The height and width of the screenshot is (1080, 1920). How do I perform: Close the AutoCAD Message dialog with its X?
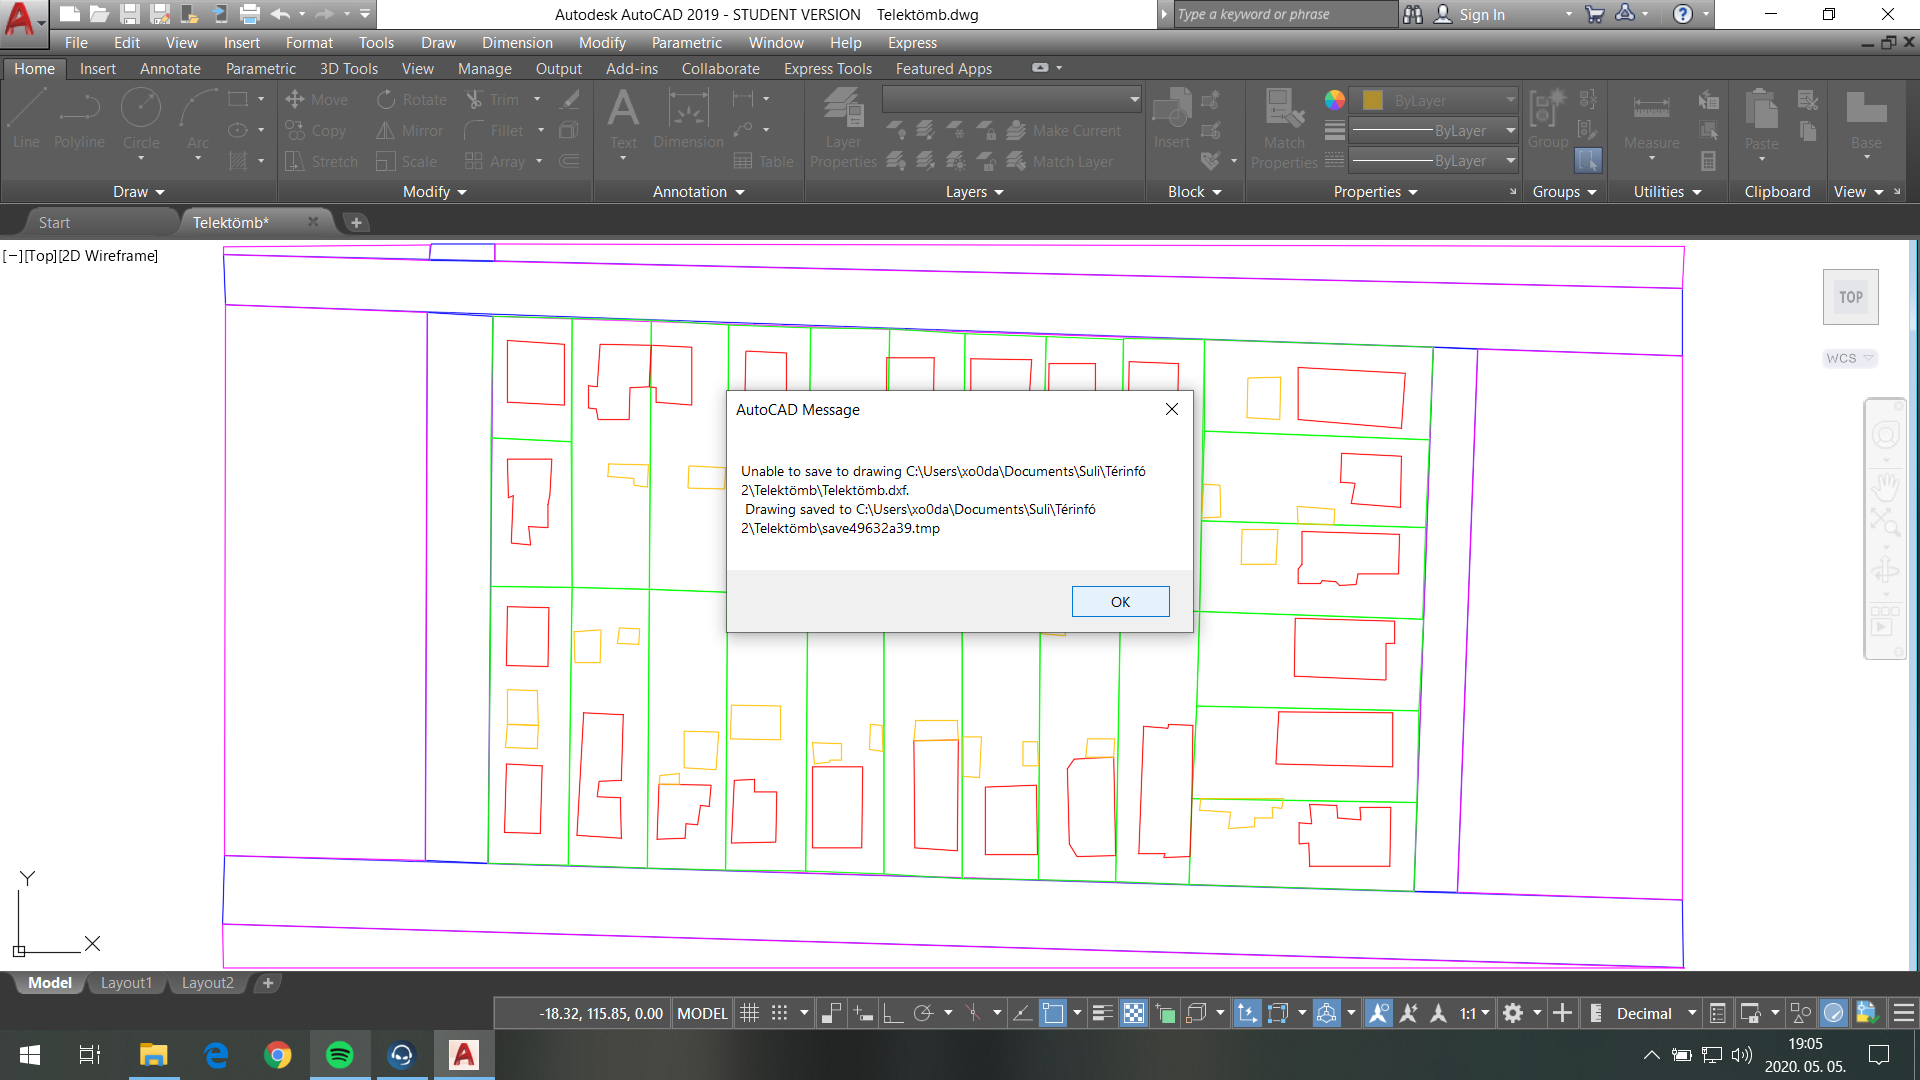[1172, 409]
